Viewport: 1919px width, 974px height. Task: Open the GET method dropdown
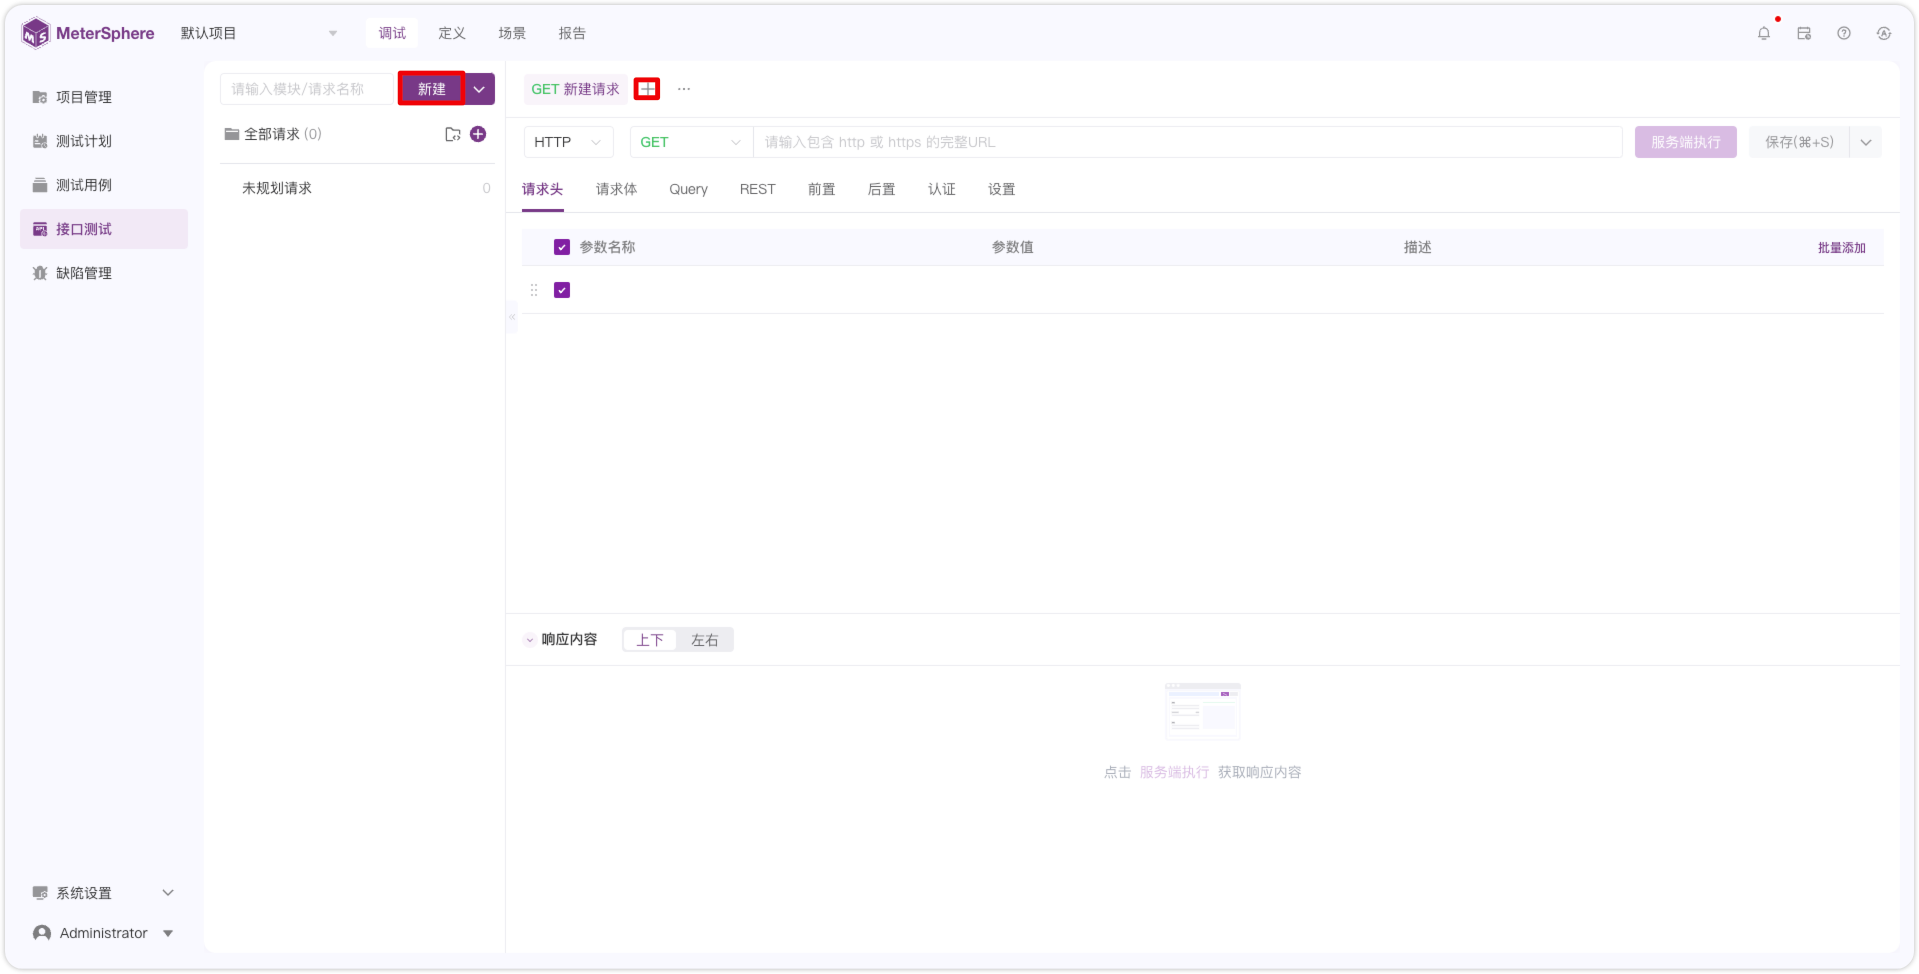coord(691,142)
